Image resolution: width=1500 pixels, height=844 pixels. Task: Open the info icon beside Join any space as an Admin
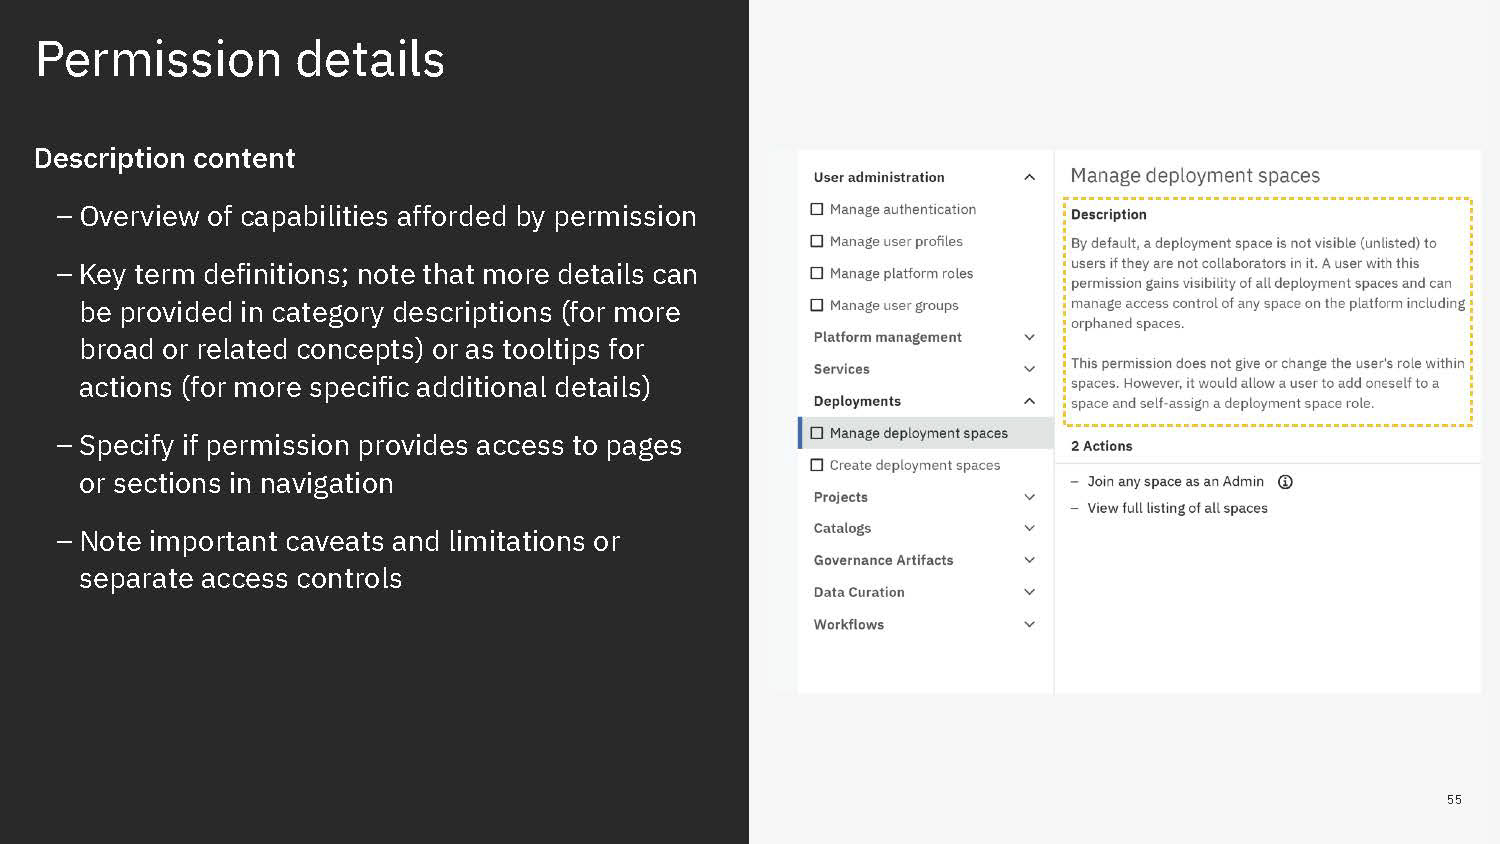coord(1285,482)
